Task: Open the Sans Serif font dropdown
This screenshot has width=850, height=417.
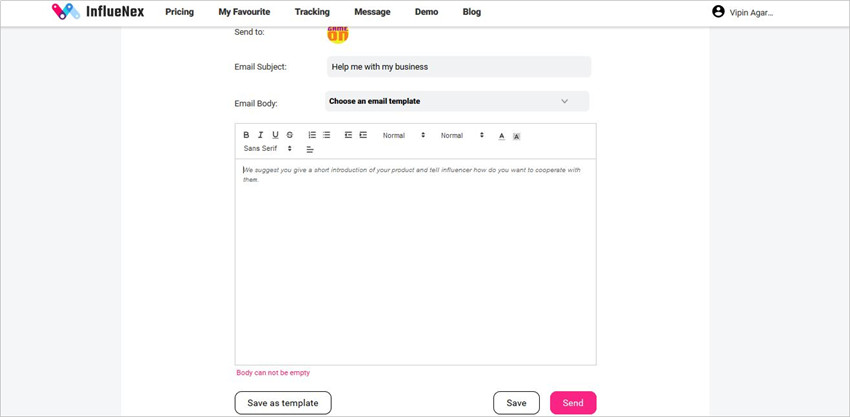Action: [268, 148]
